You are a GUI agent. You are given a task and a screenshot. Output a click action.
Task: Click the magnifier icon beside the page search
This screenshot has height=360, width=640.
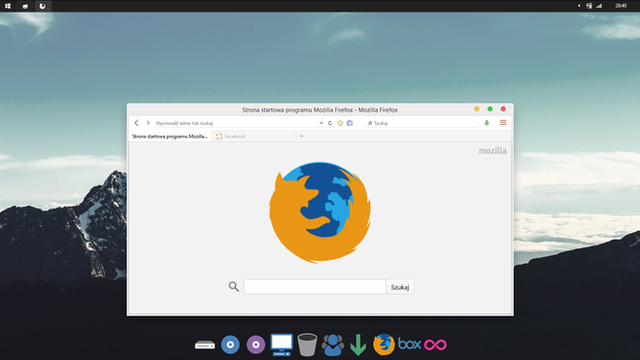coord(233,287)
